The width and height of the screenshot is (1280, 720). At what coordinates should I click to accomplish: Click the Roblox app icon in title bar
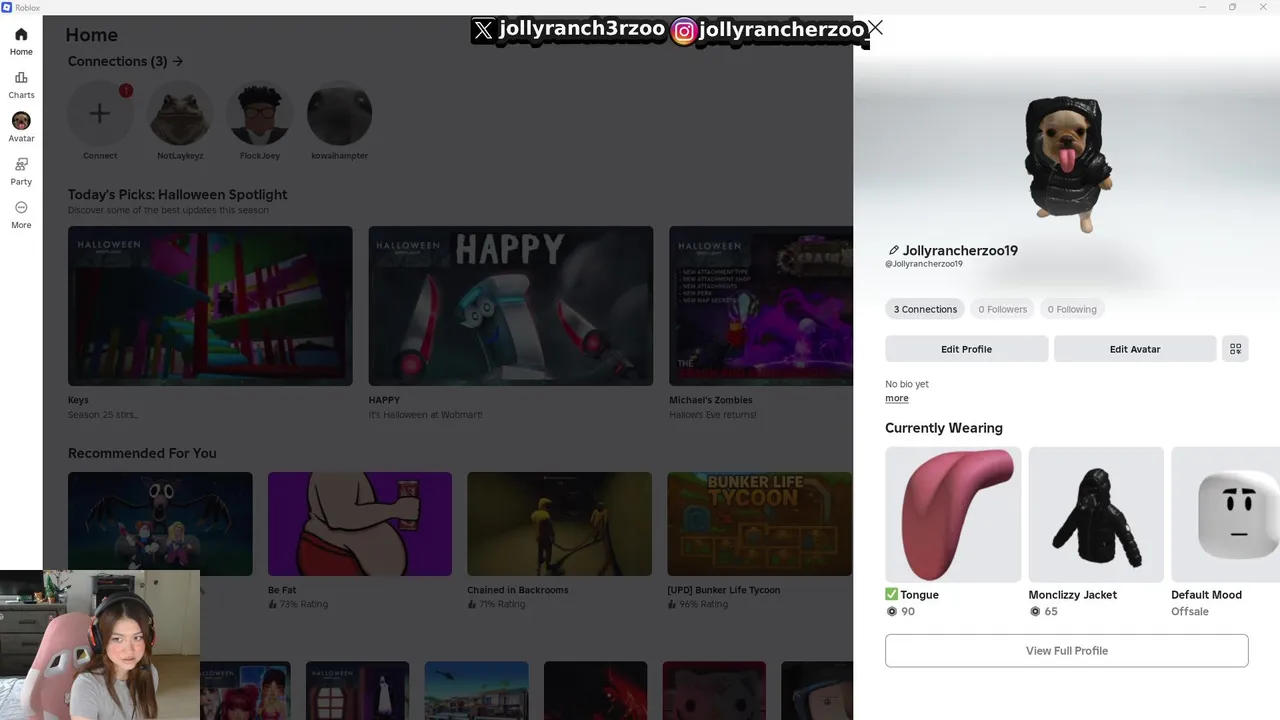point(7,7)
